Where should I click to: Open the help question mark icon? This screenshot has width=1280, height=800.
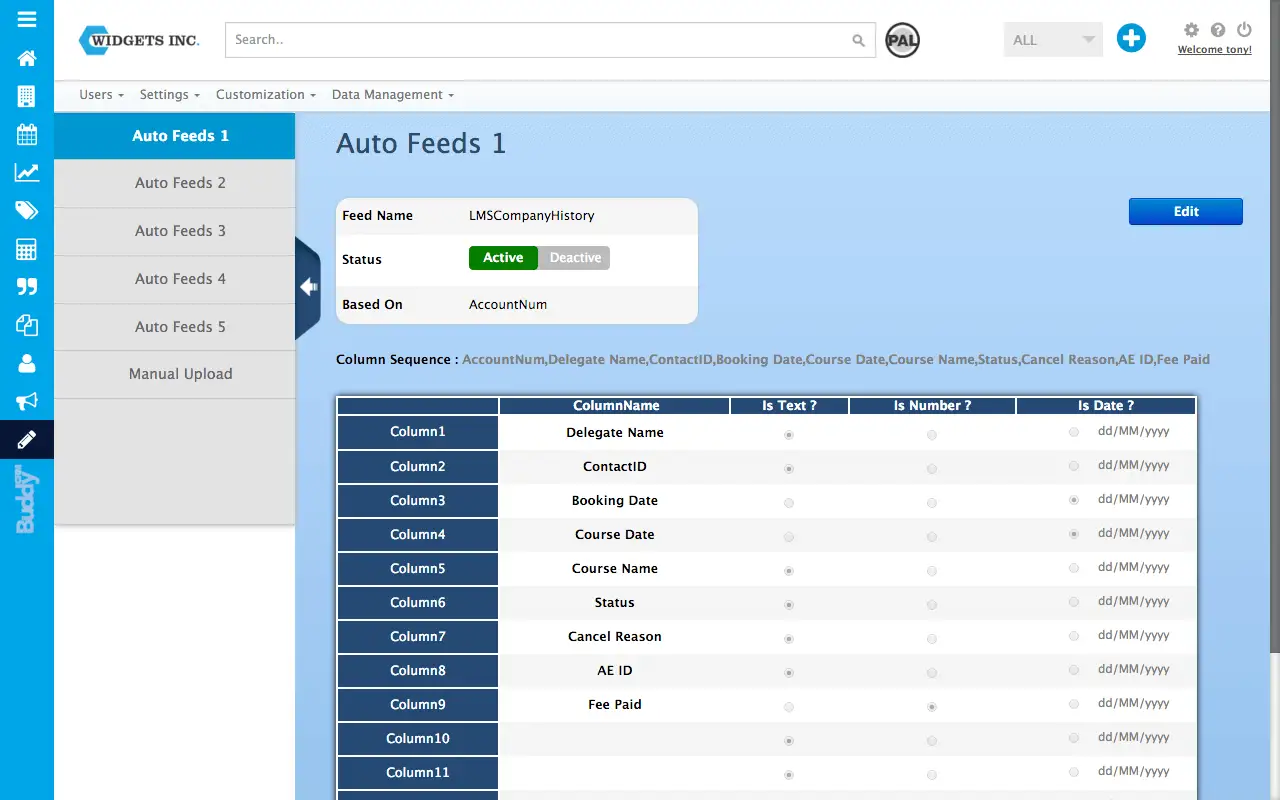(x=1218, y=30)
